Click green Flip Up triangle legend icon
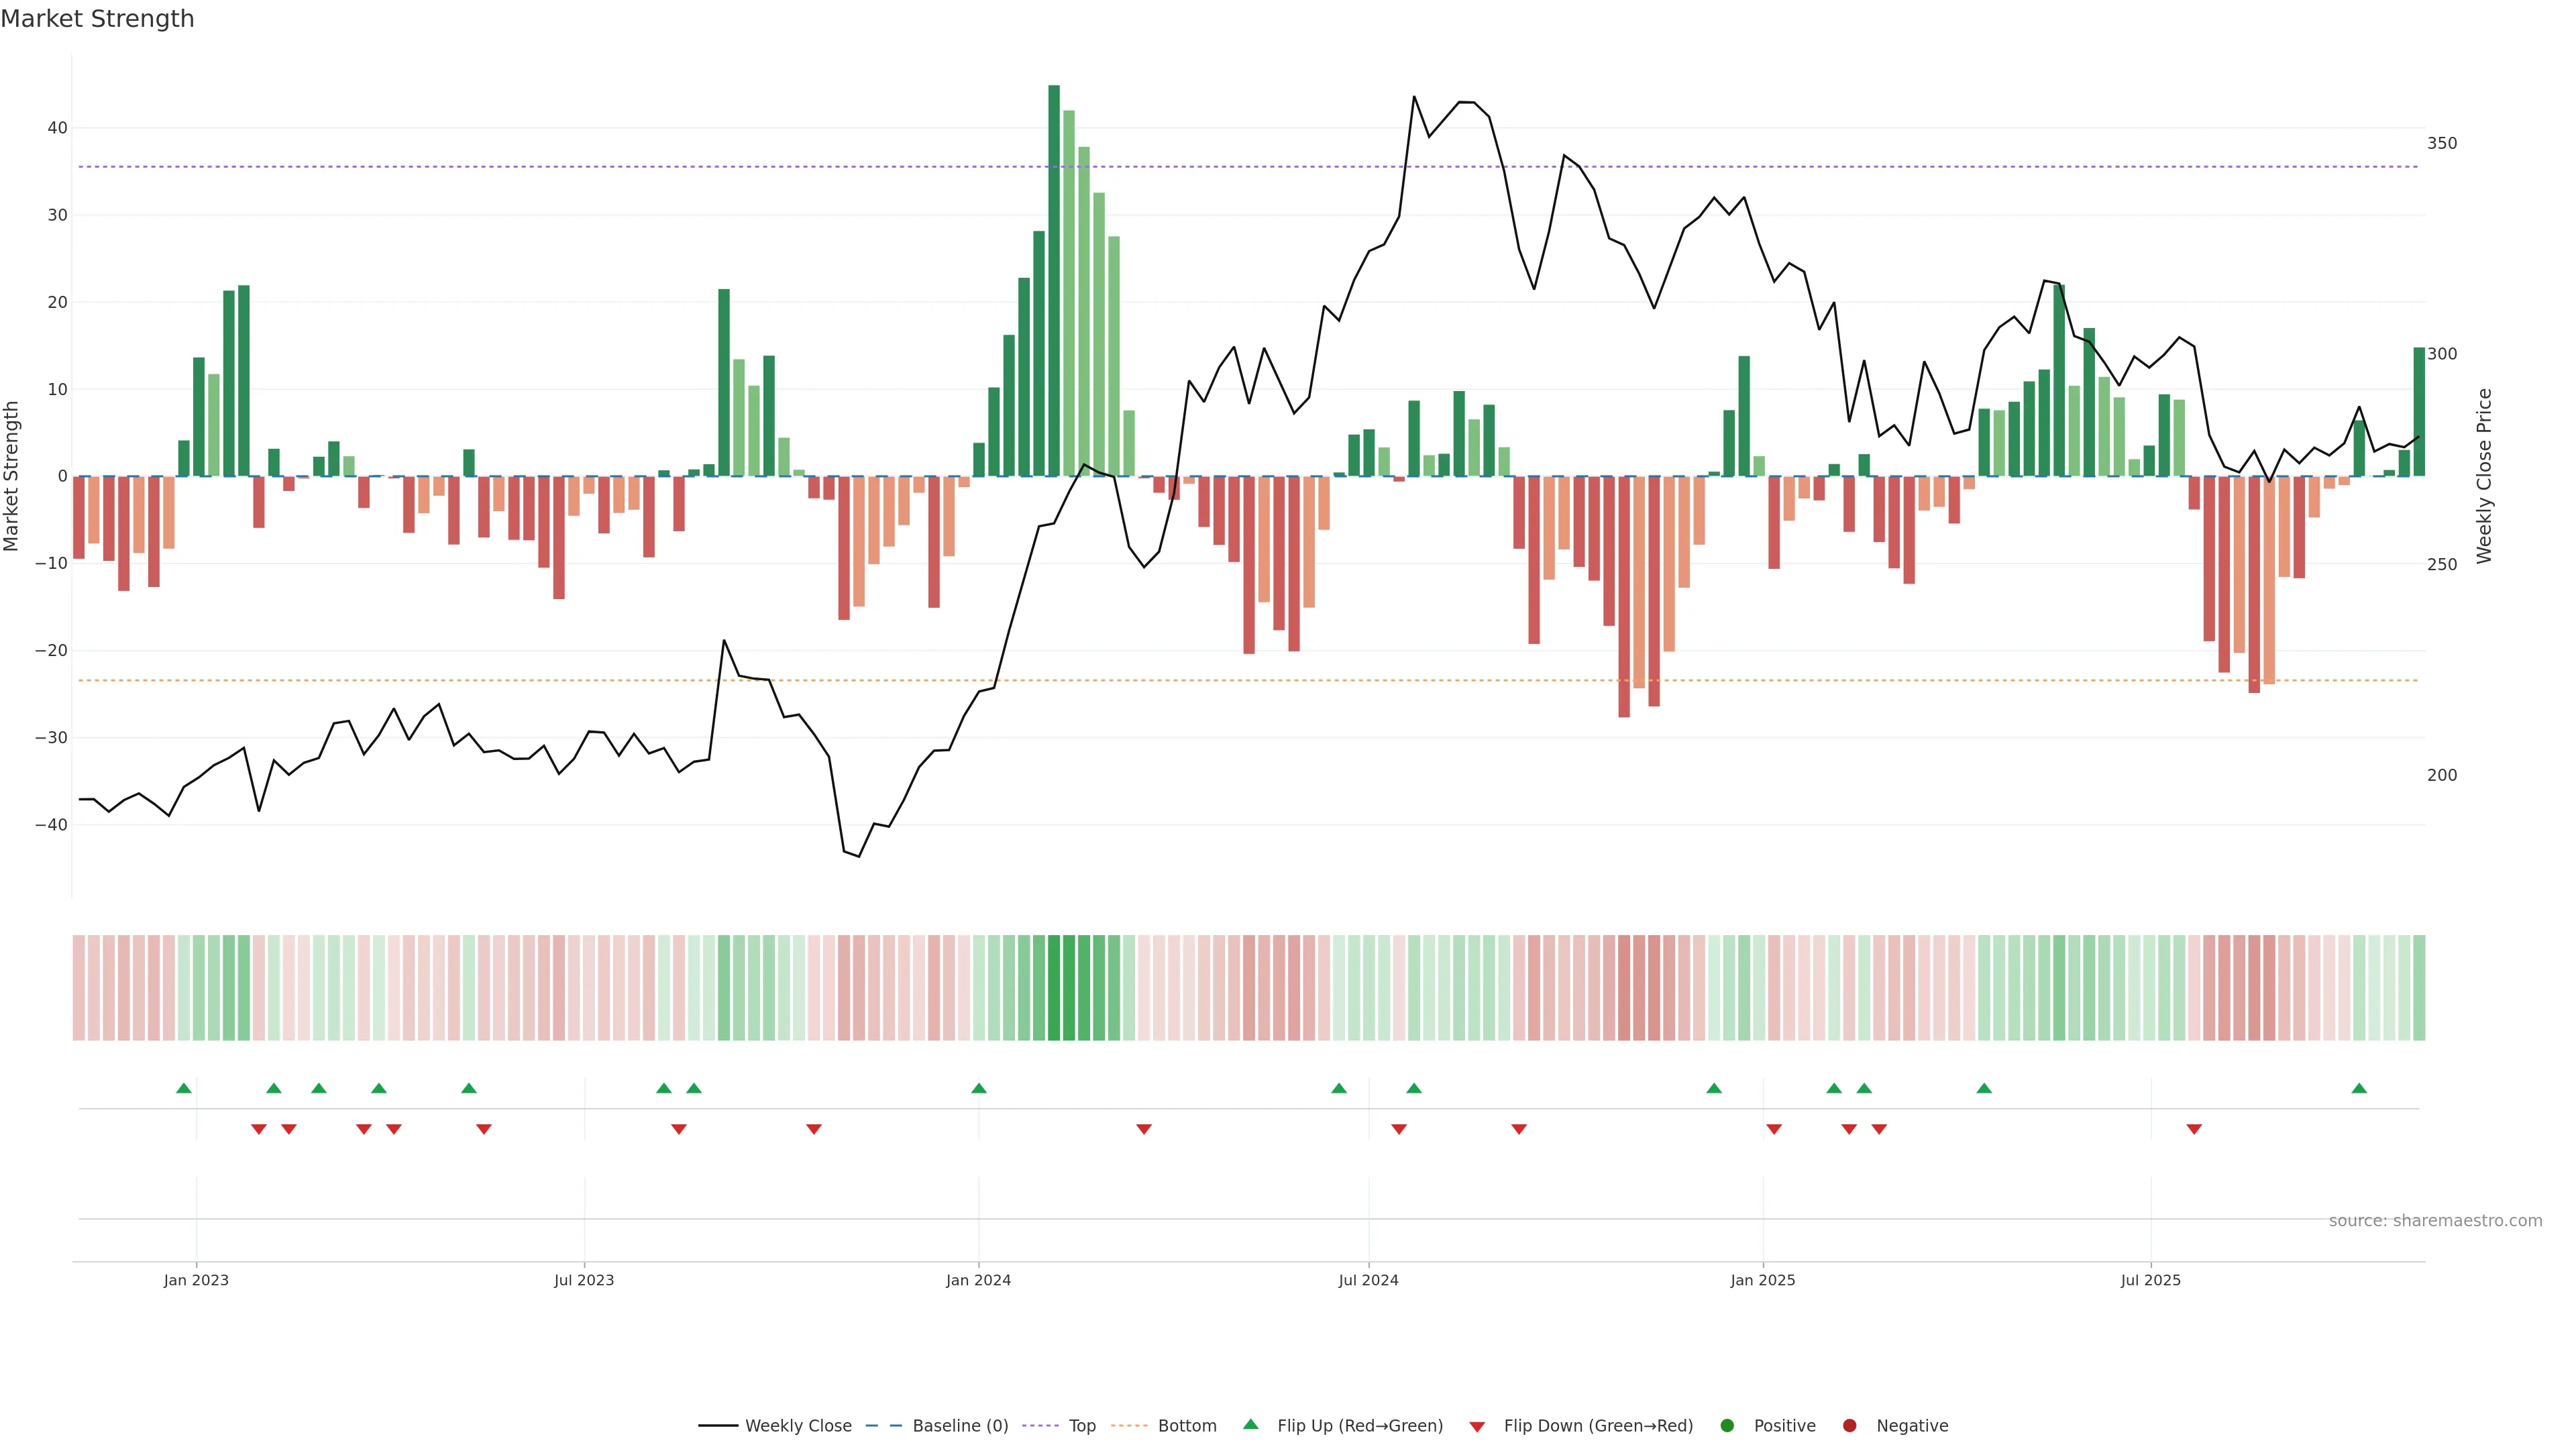Viewport: 2576px width, 1449px height. click(x=1250, y=1425)
